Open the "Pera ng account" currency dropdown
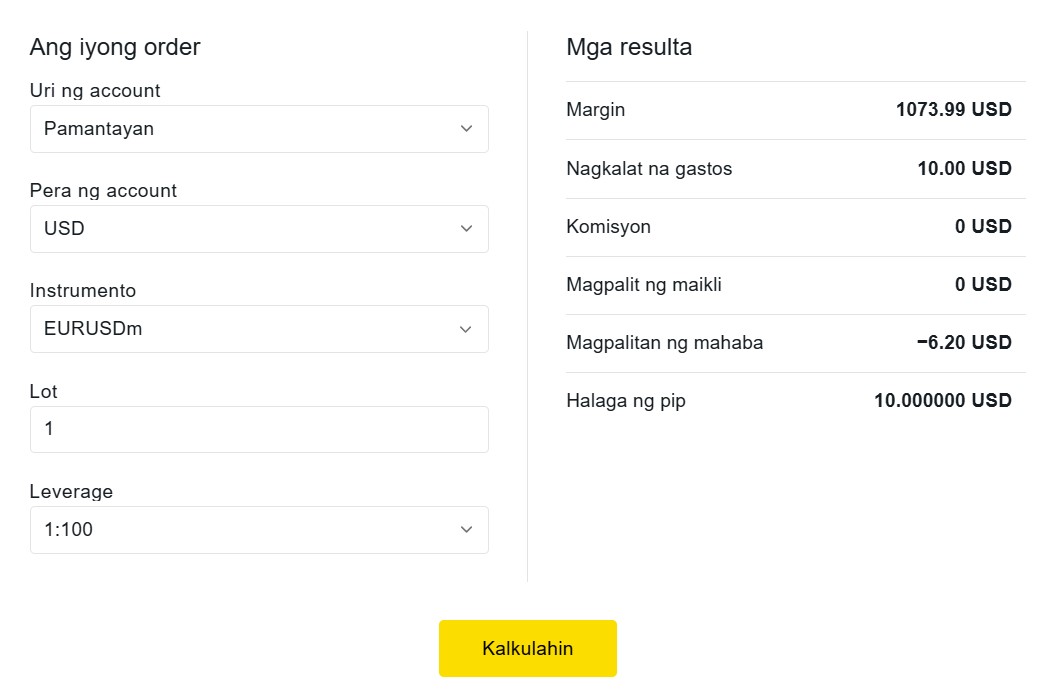 coord(259,228)
